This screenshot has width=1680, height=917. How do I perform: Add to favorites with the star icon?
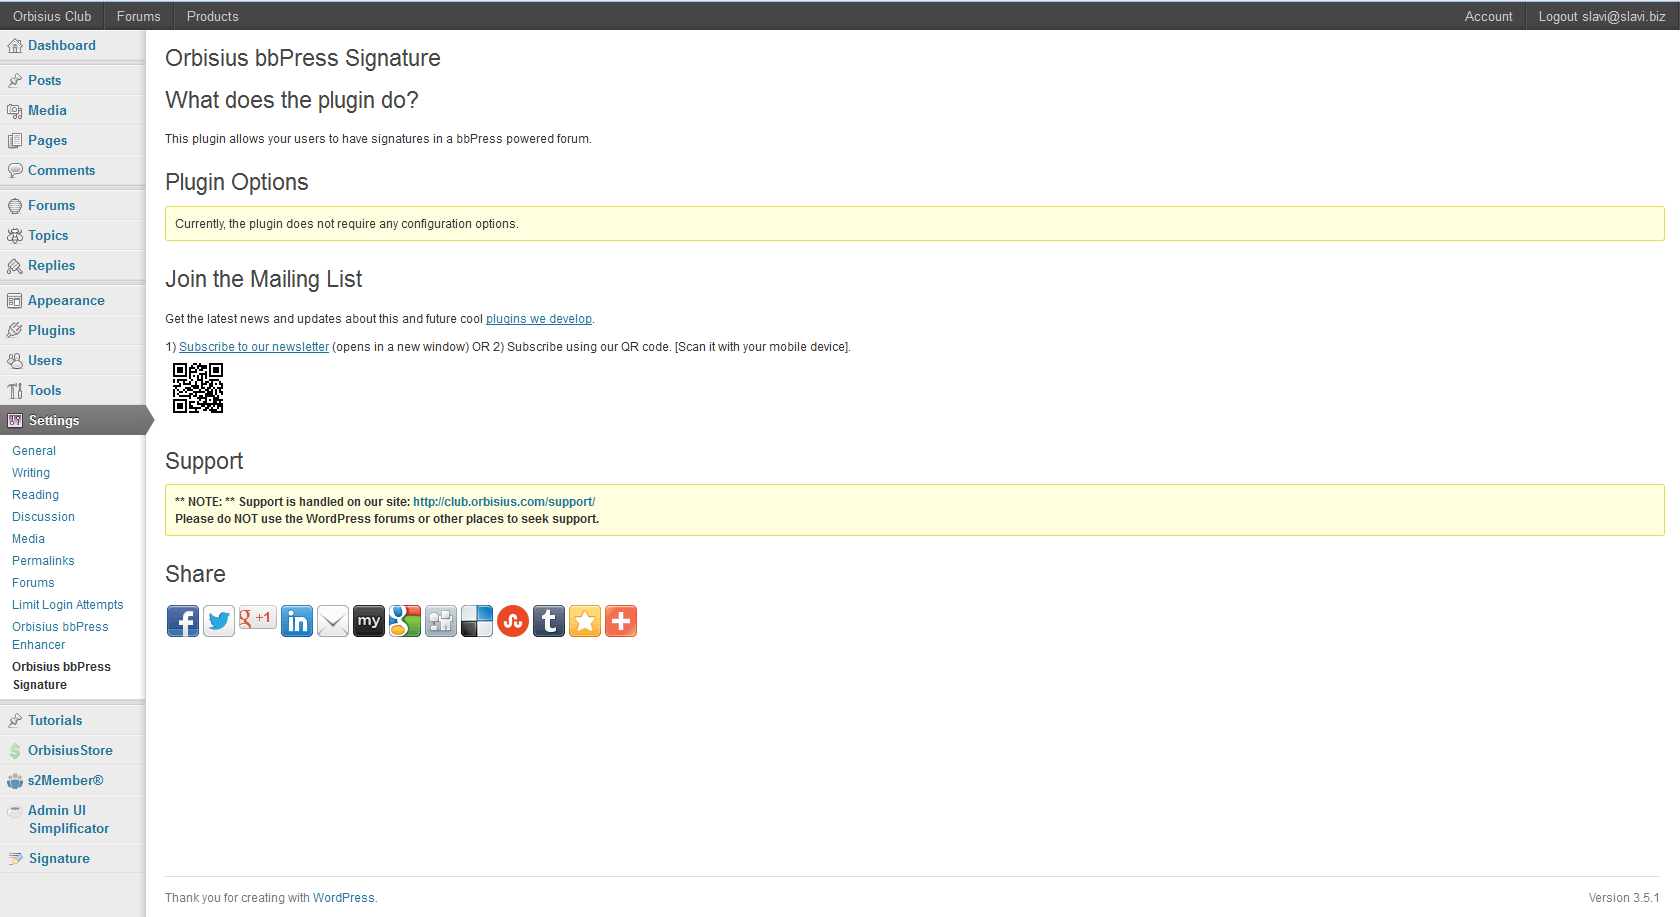(x=585, y=621)
